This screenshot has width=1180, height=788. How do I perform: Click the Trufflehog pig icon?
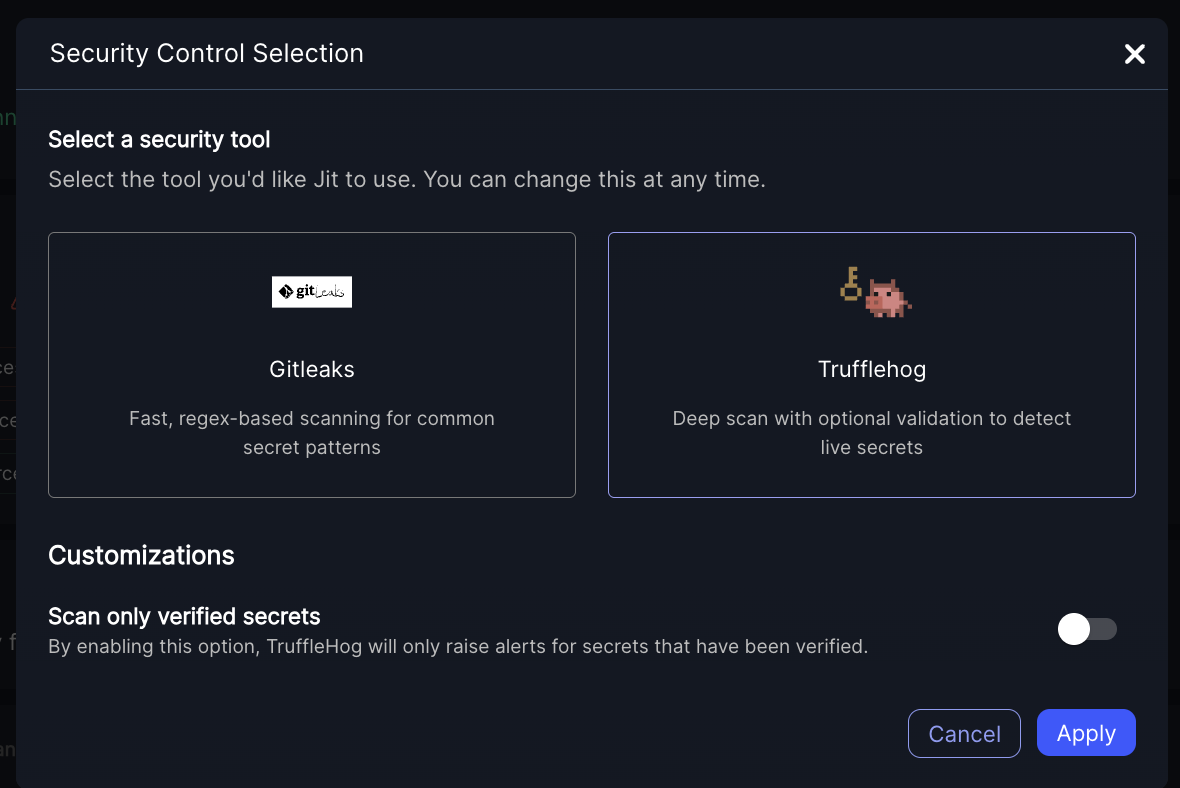click(x=887, y=298)
